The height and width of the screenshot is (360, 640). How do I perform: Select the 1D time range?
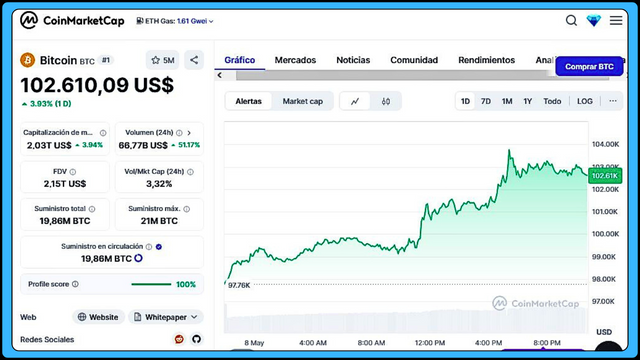coord(465,101)
